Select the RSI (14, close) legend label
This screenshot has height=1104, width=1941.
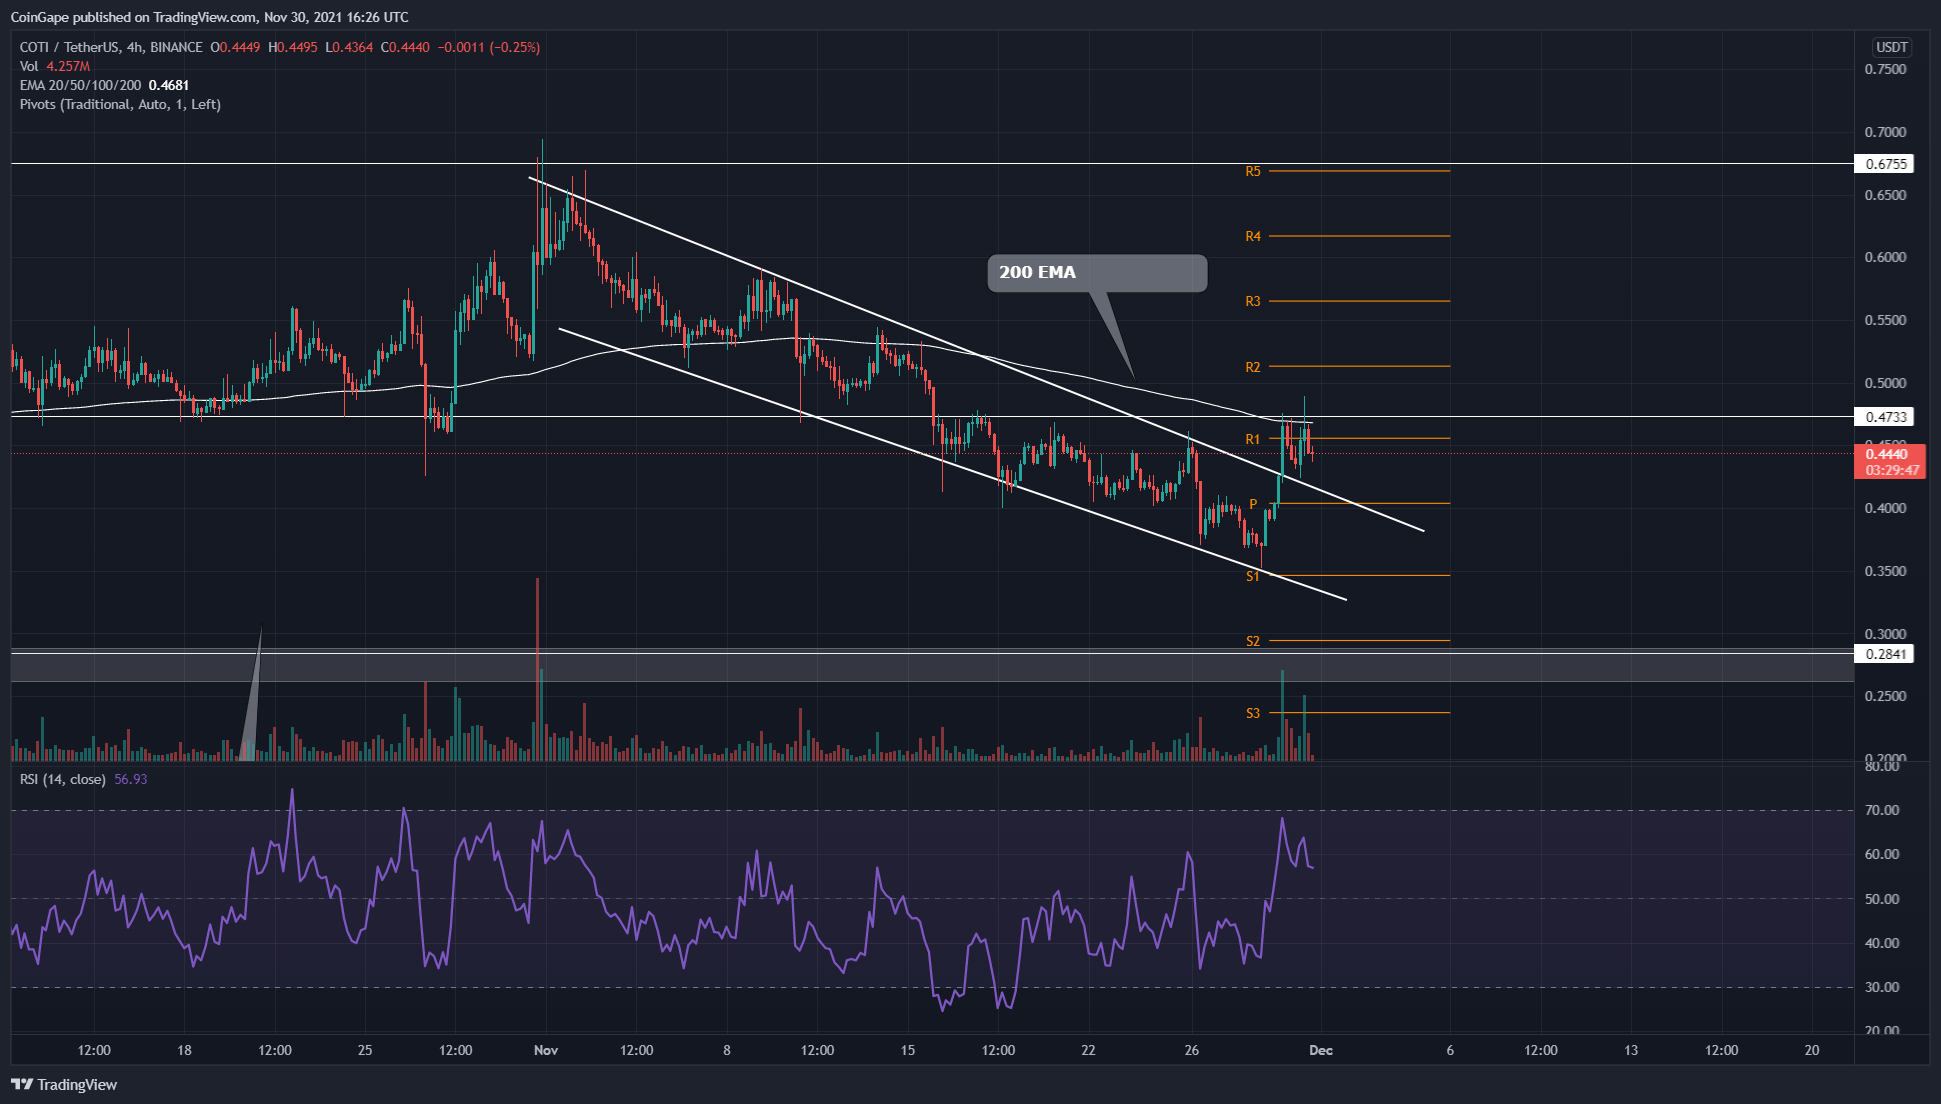tap(62, 779)
